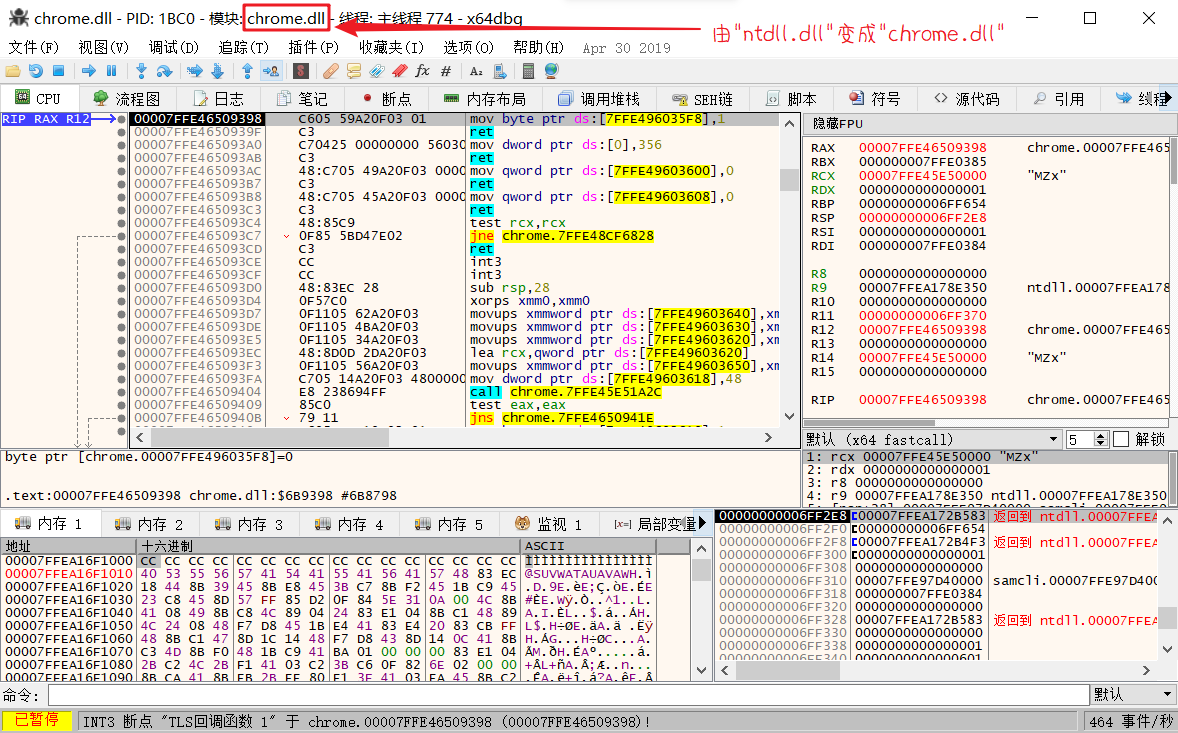Screen dimensions: 1178x733
Task: Open the x64 fastcall calling convention dropdown
Action: point(932,439)
